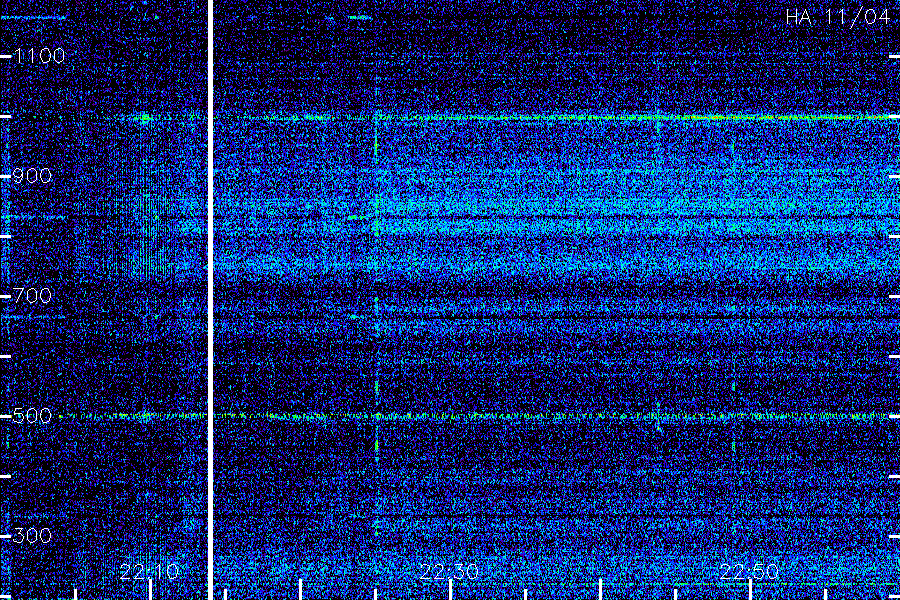Screen dimensions: 900x600
Task: Click the 22:10 time axis label
Action: 149,572
